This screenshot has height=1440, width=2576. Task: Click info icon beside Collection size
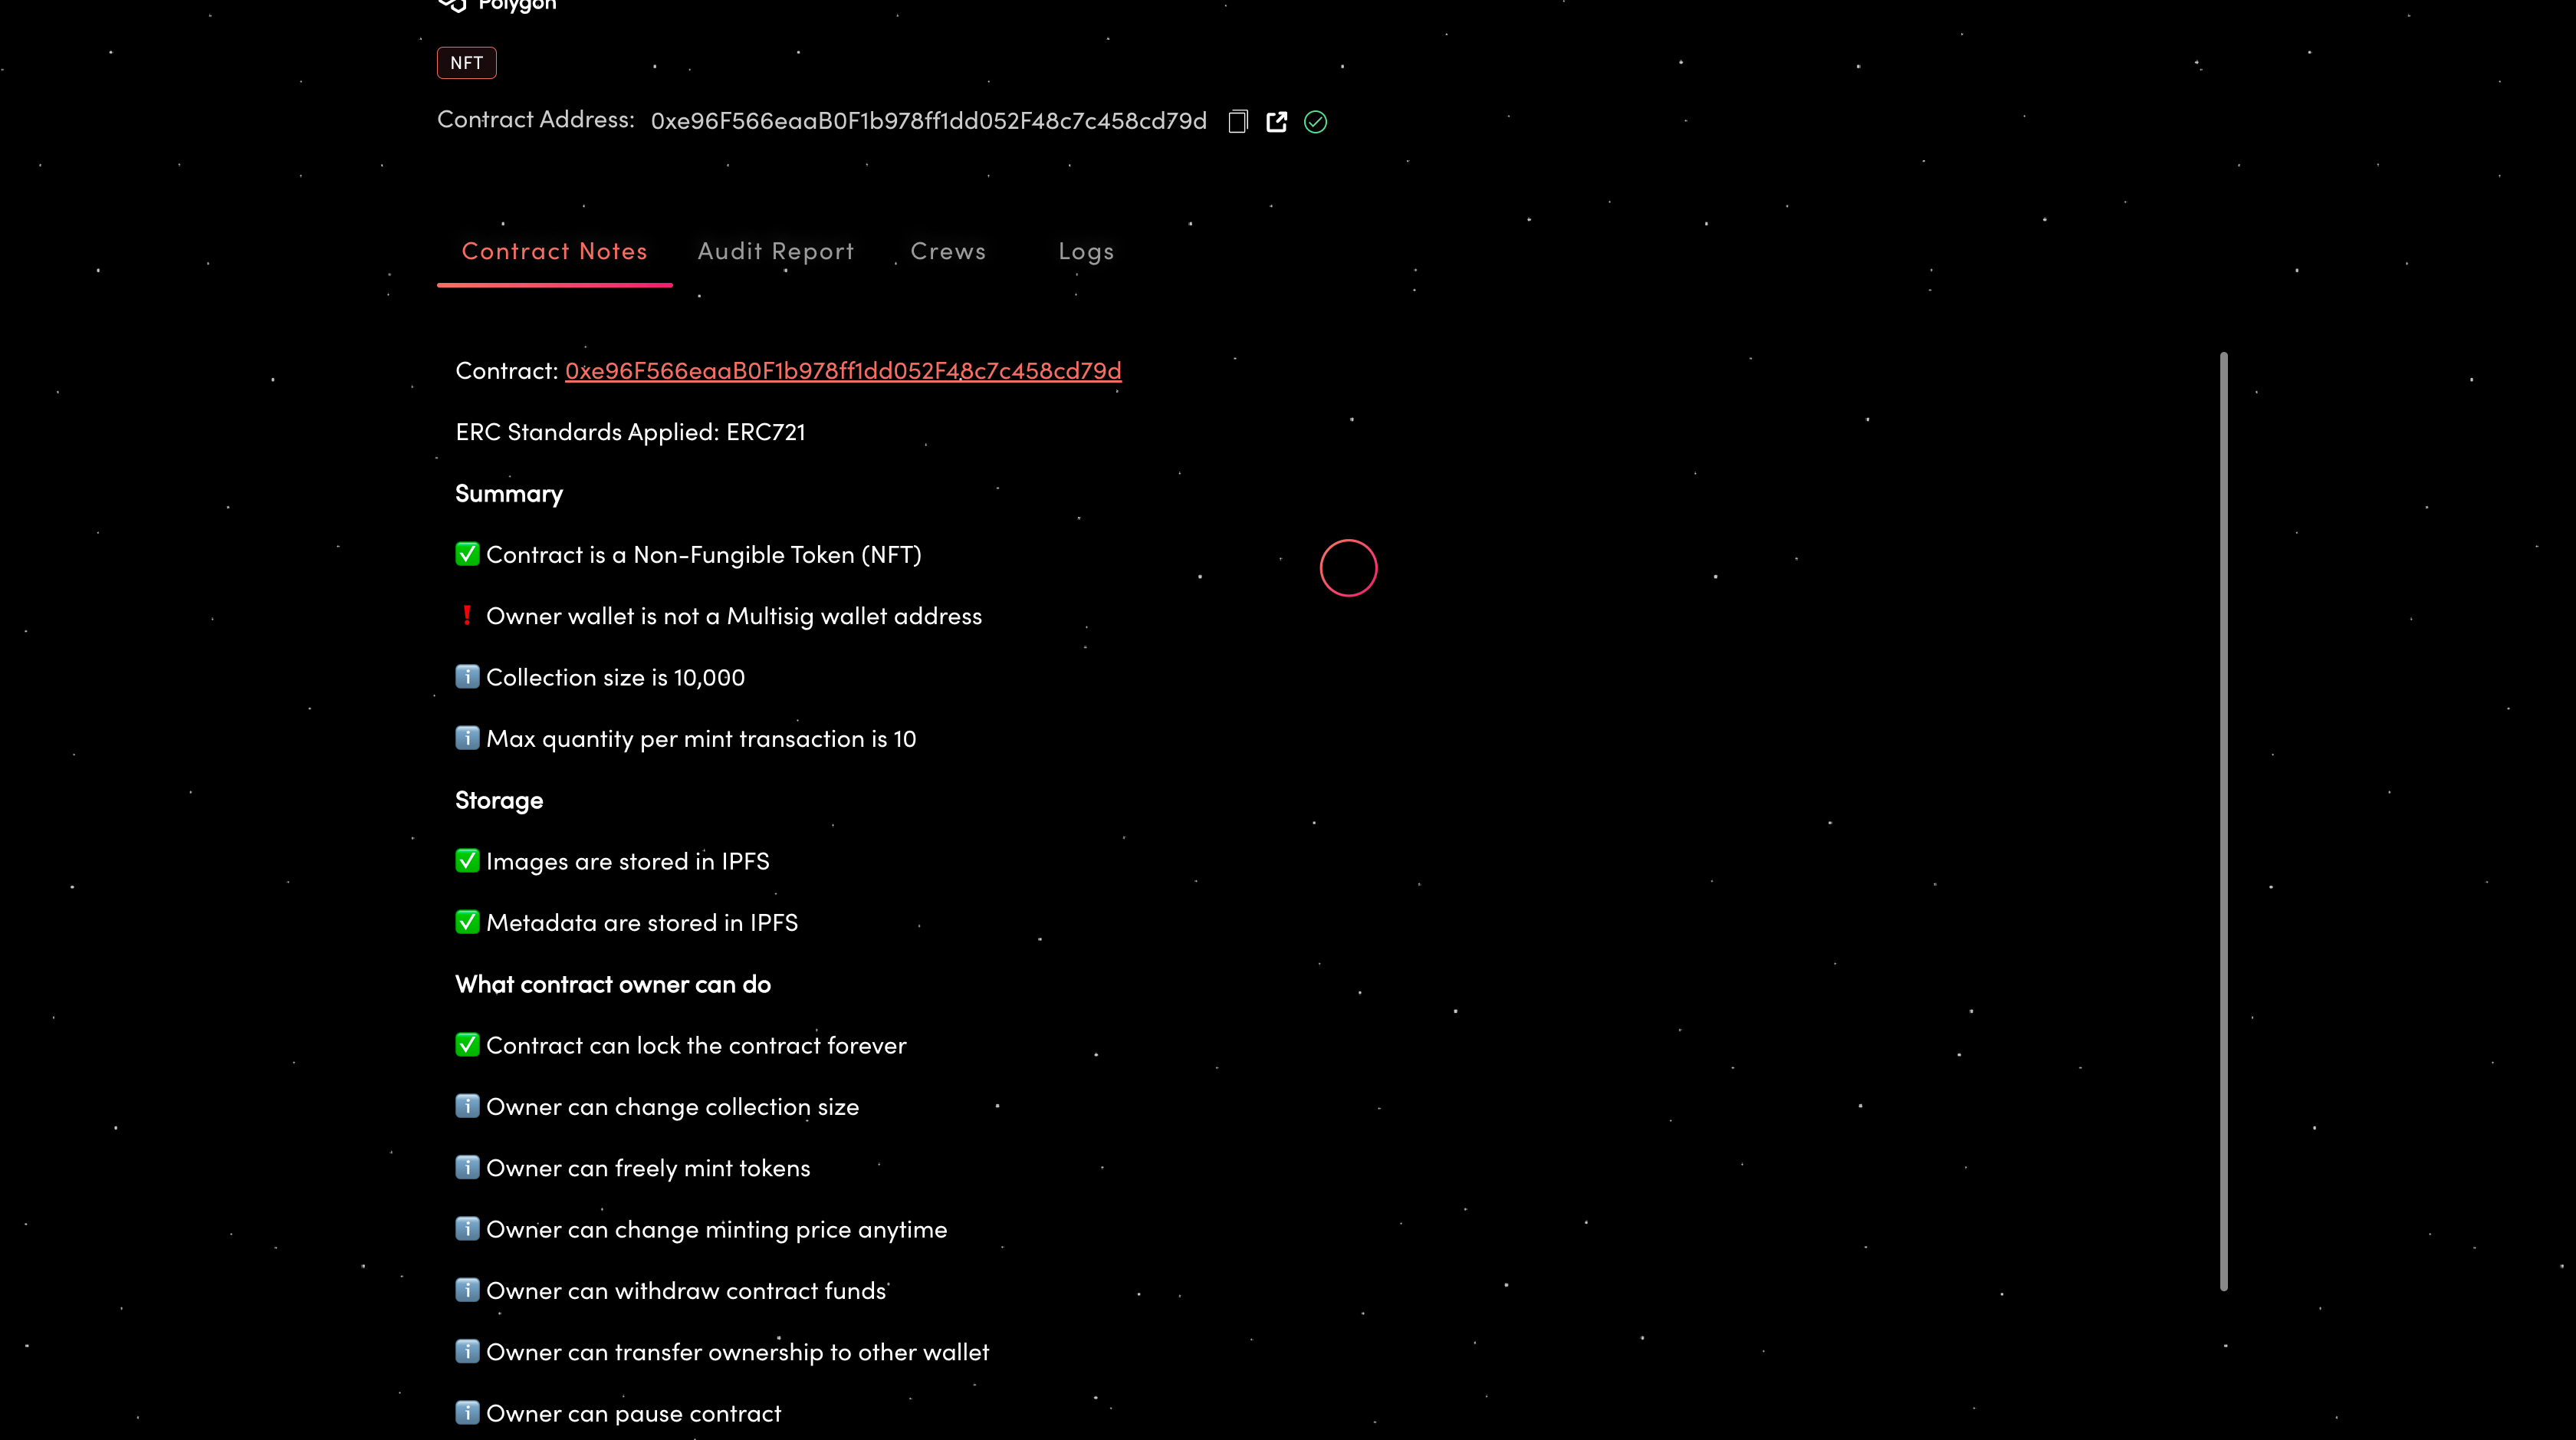467,676
